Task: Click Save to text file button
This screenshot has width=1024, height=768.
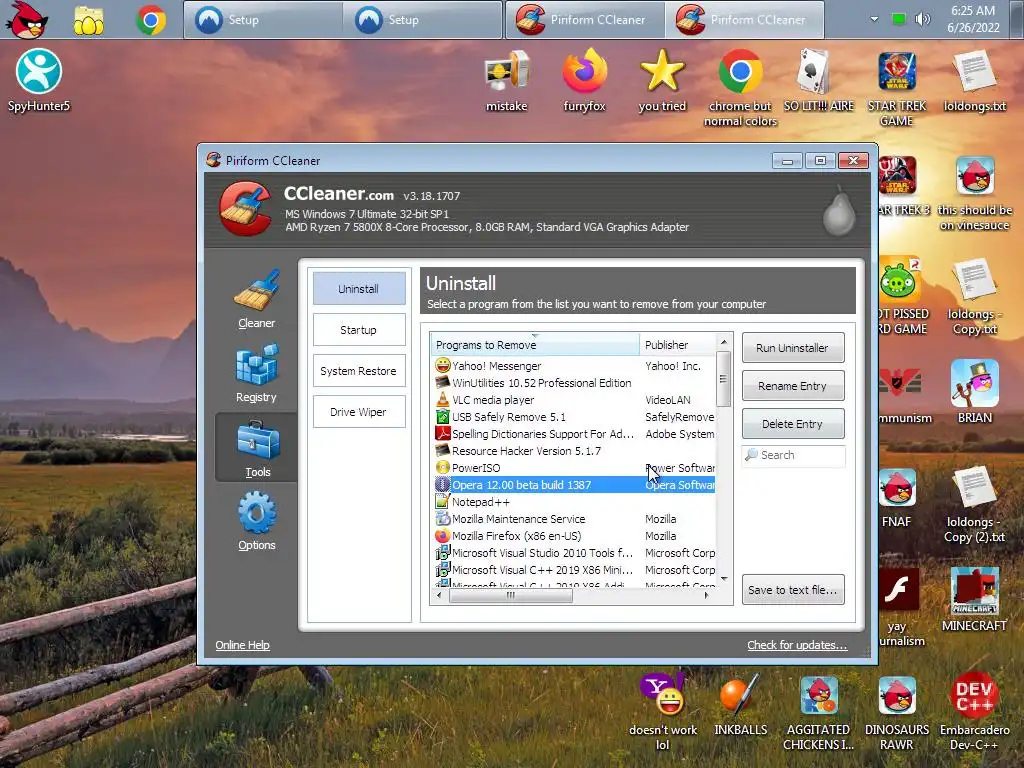Action: point(792,590)
